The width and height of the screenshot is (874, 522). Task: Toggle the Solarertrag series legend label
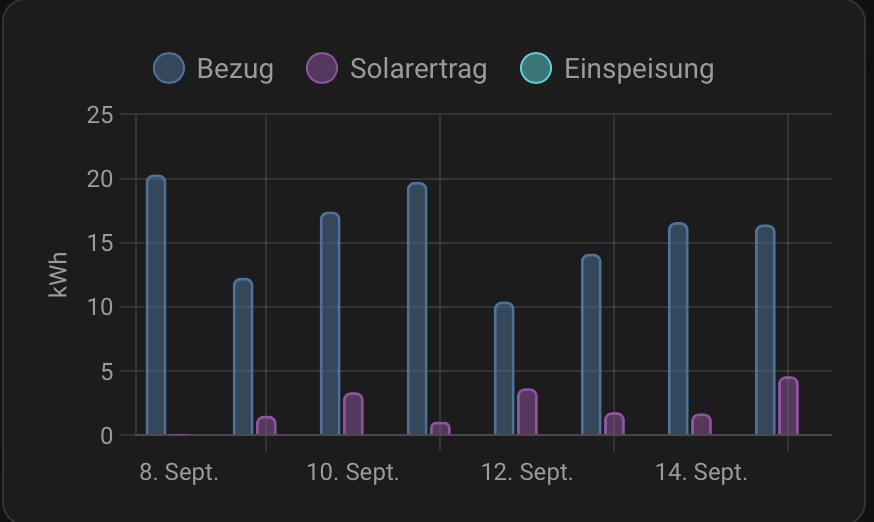pos(418,68)
